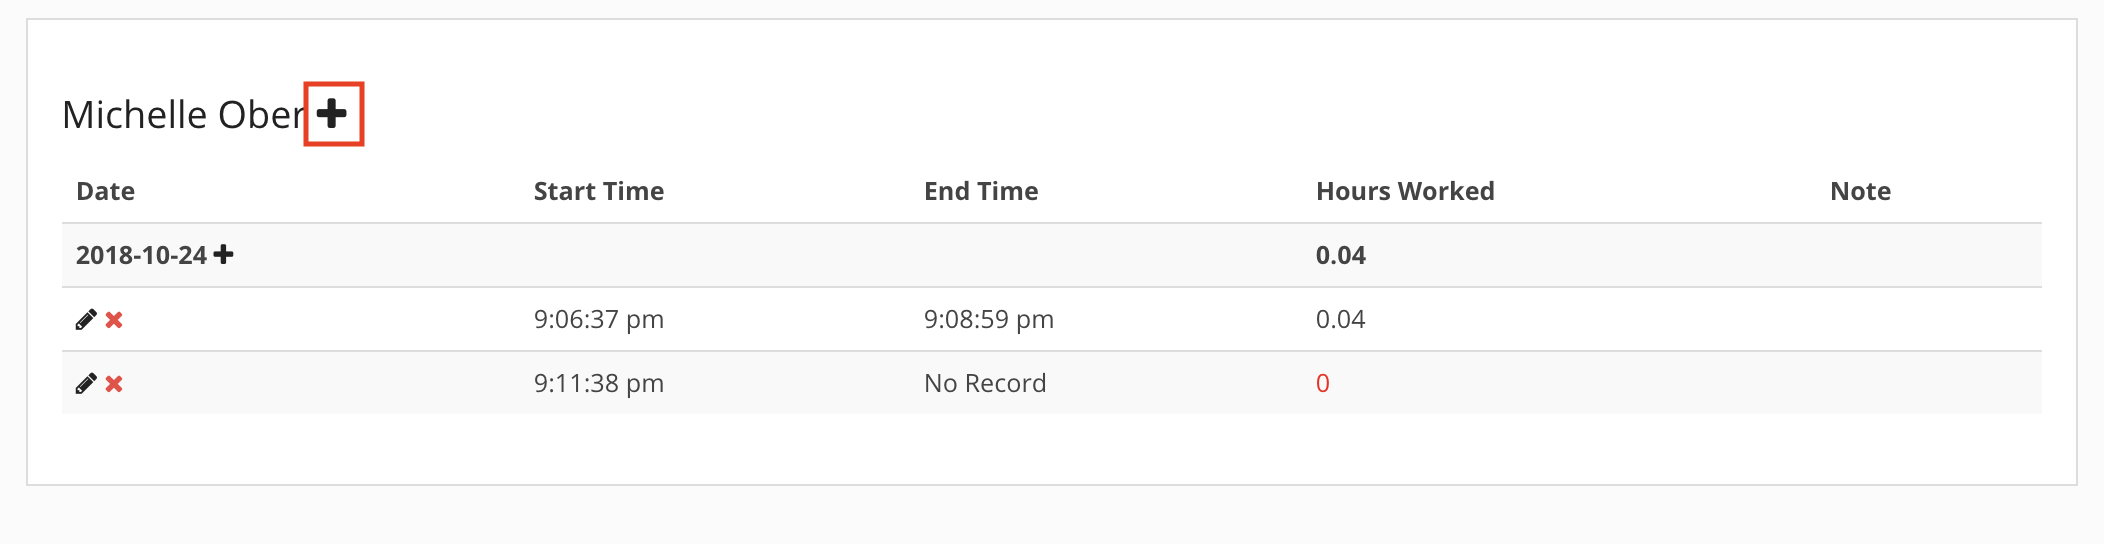Click the red 0 hours worked value
Screen dimensions: 2104x544
coord(1323,383)
